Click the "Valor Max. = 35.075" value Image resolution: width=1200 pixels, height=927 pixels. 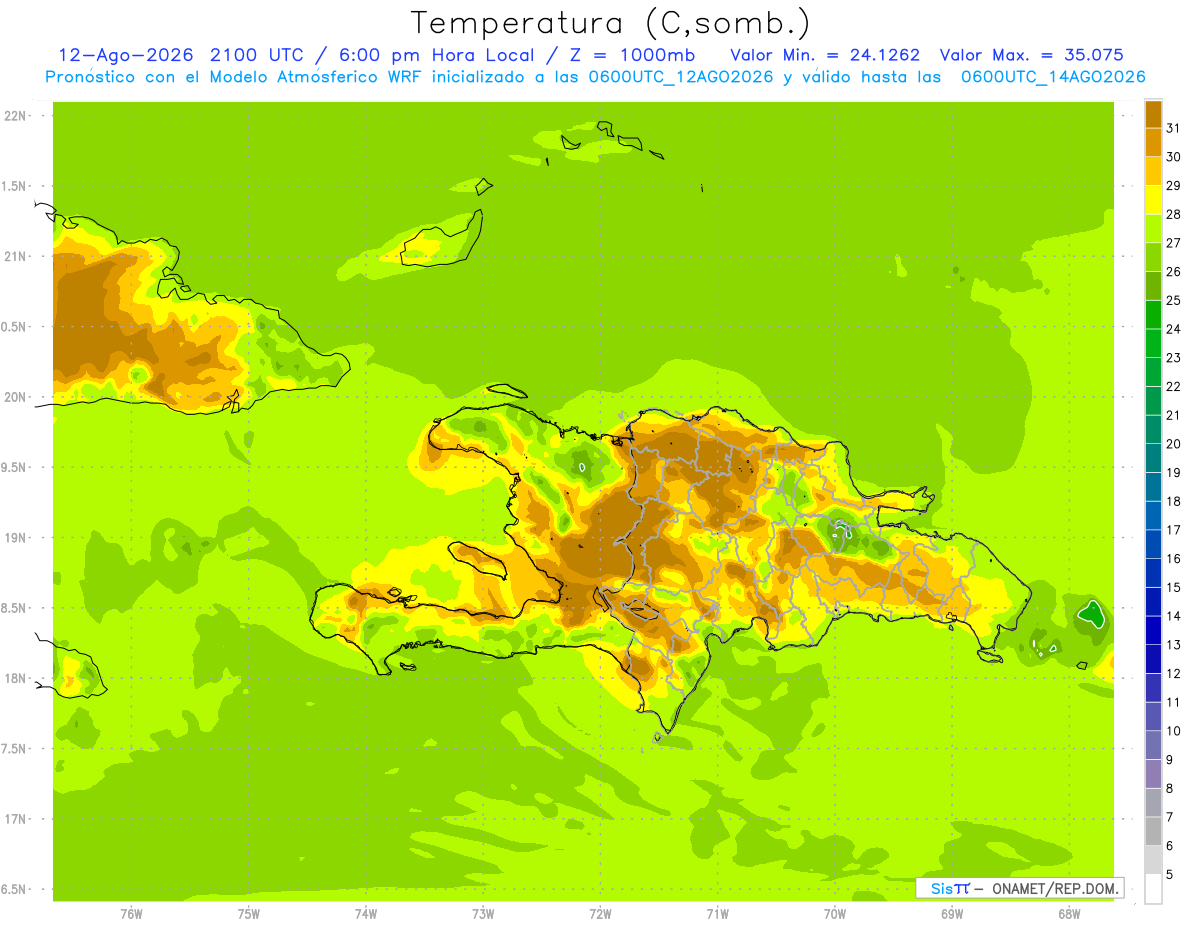click(1031, 55)
